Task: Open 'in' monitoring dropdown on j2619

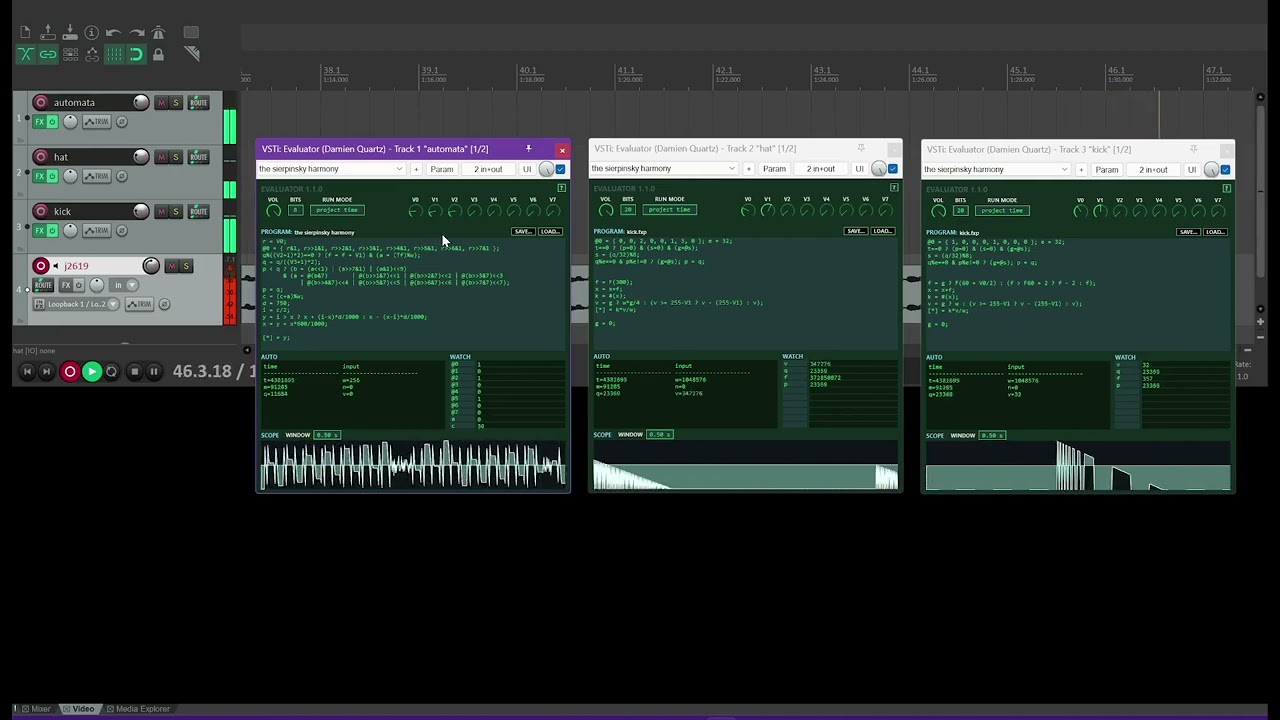Action: [124, 285]
